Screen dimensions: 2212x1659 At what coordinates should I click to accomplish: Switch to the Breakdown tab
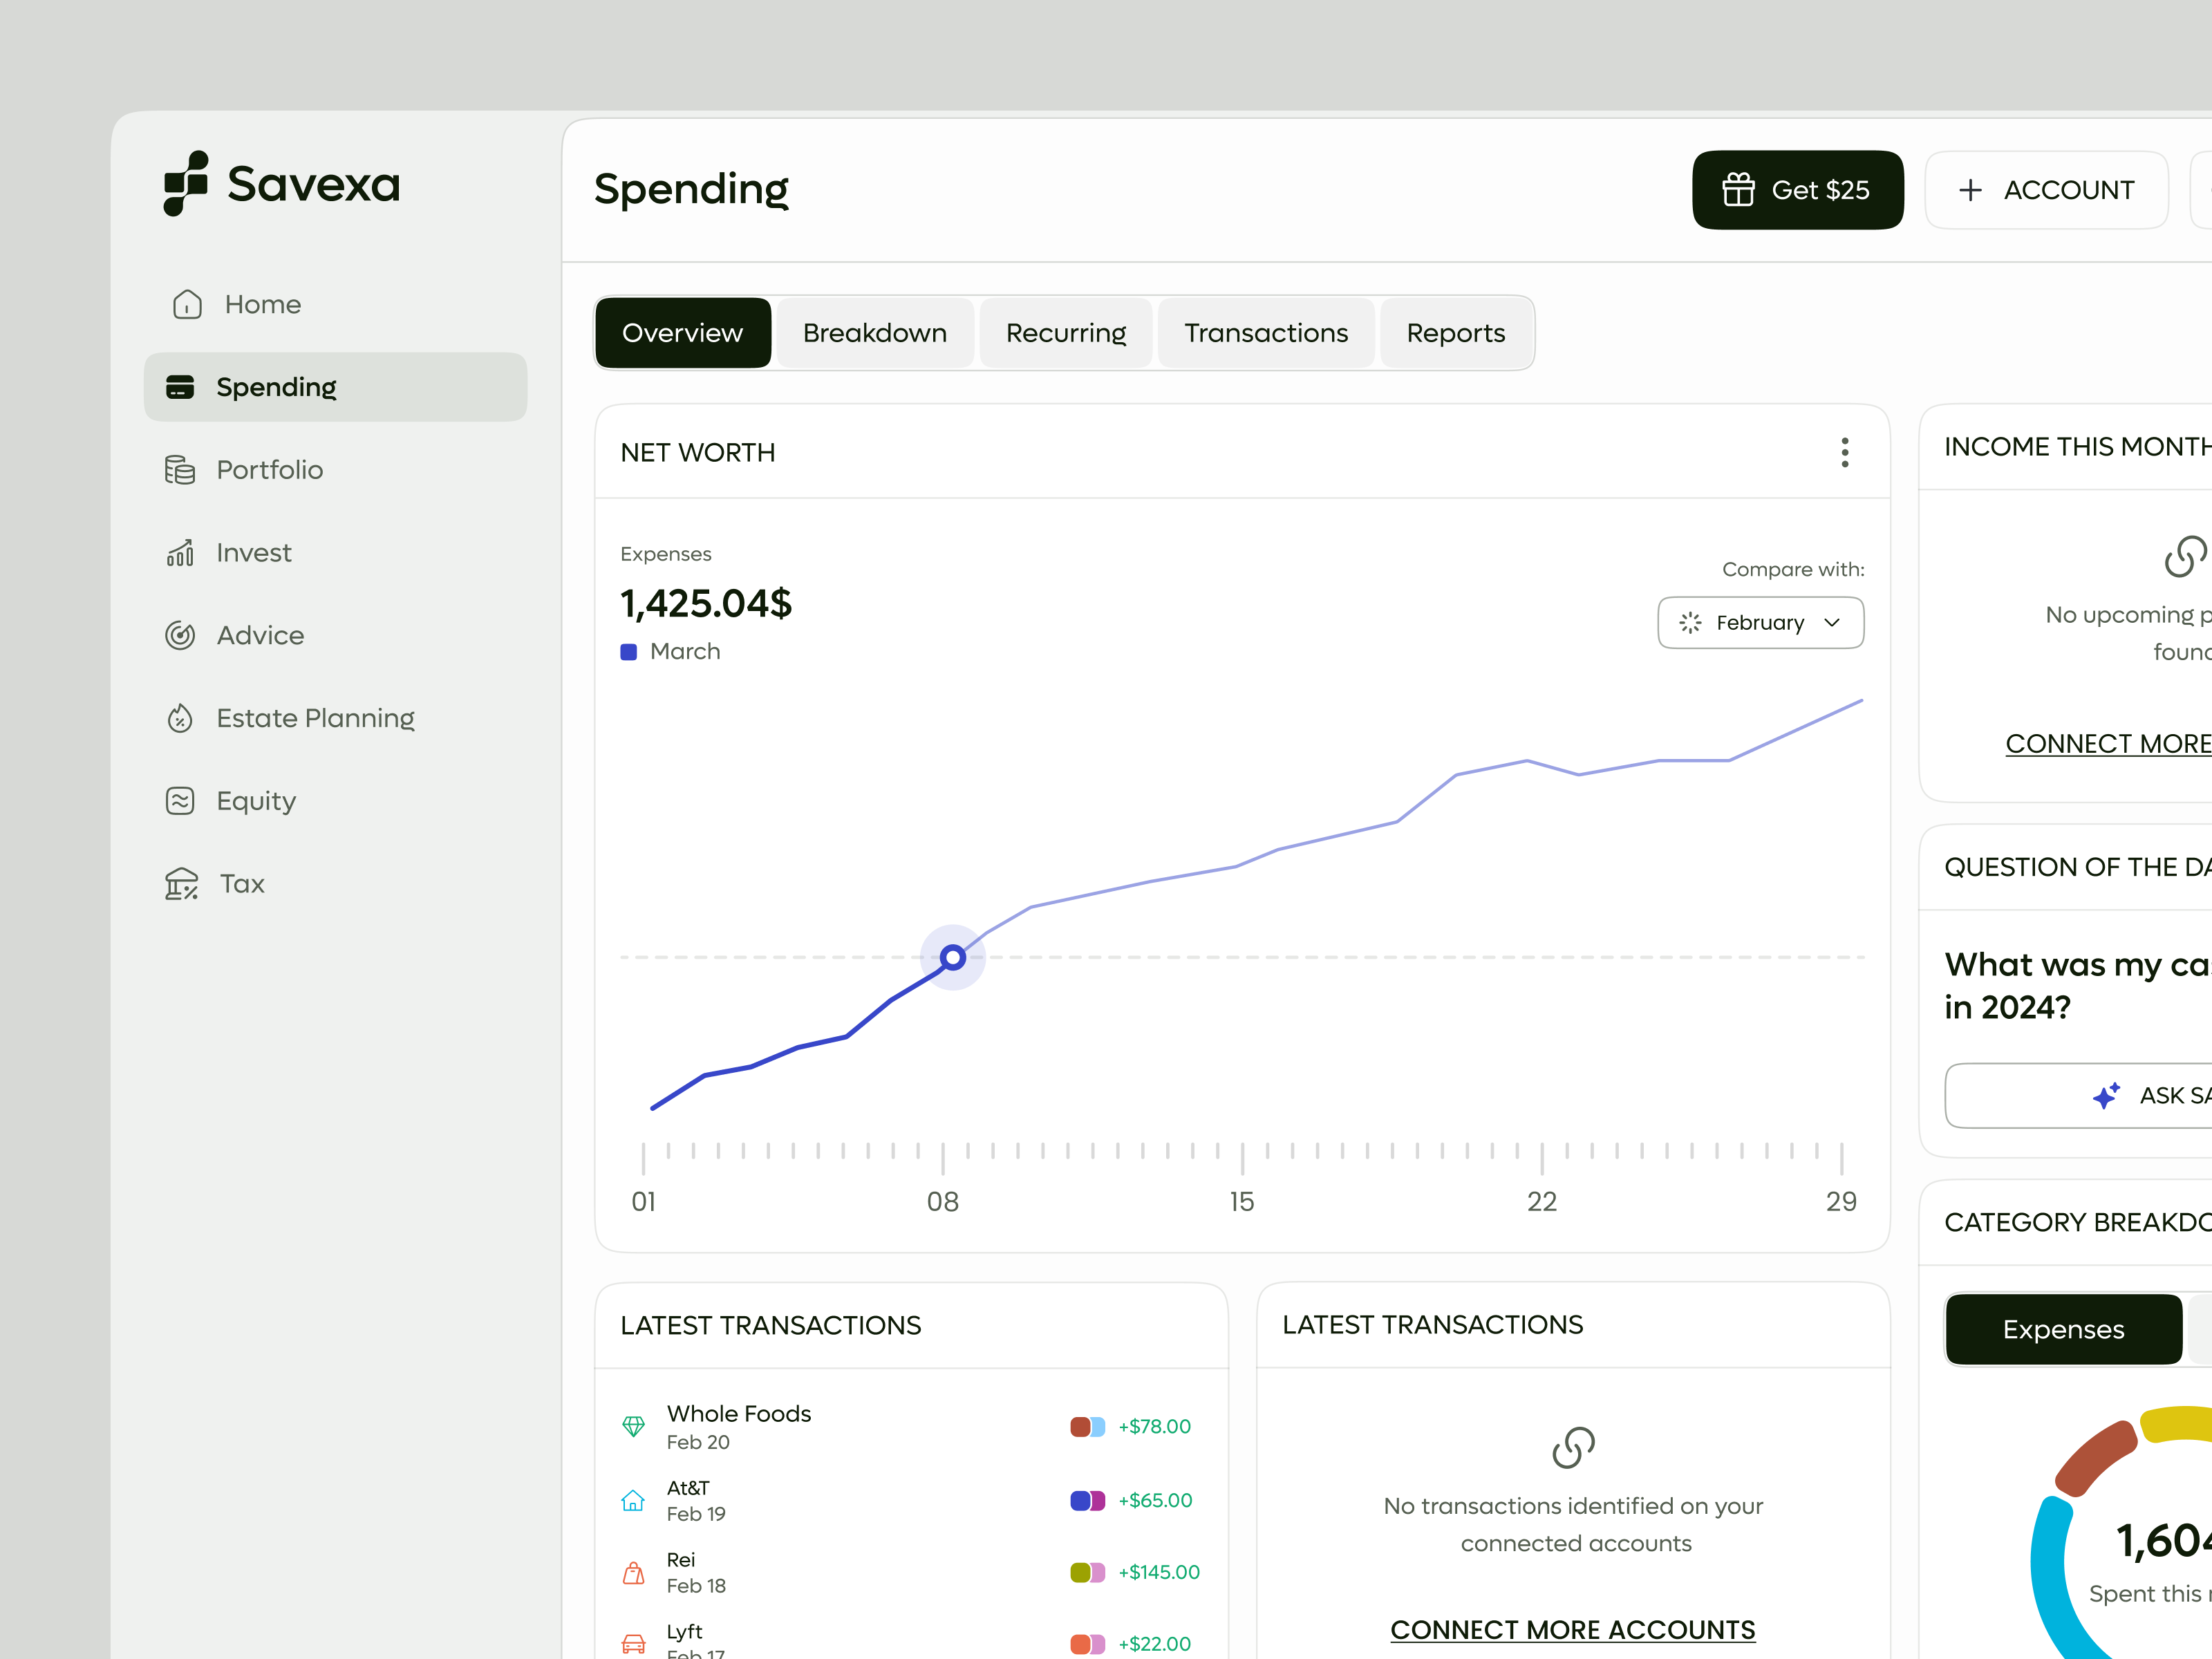point(874,332)
